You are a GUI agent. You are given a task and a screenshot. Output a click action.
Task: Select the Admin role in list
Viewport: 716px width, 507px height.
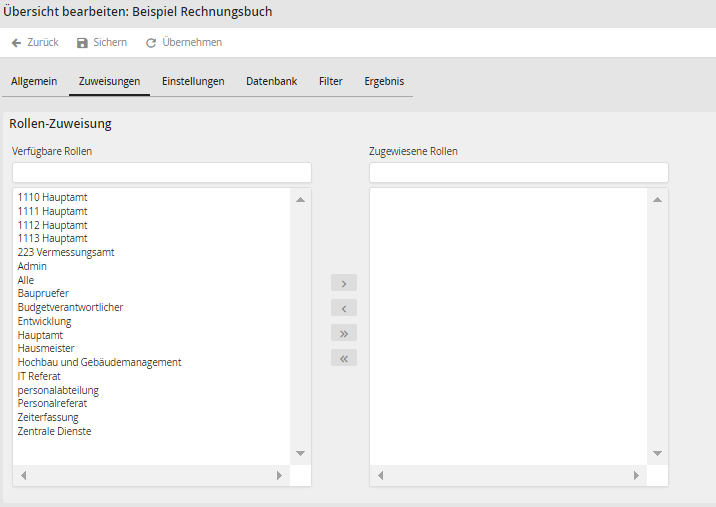(x=32, y=266)
